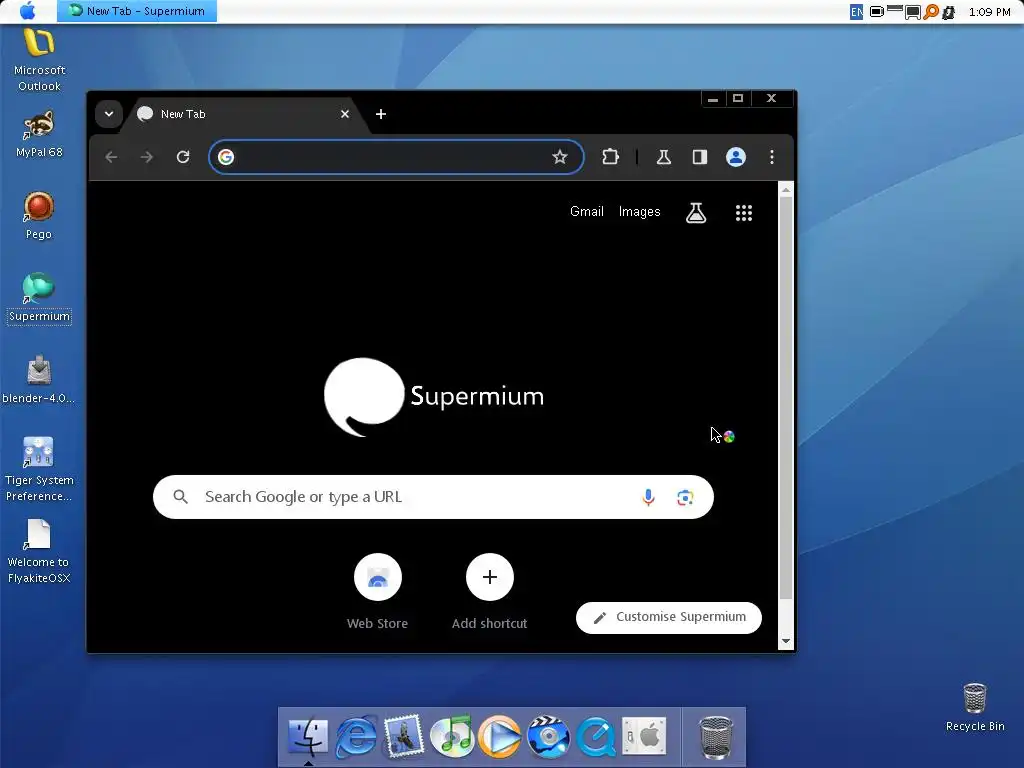Open System Preferences dock icon
Image resolution: width=1024 pixels, height=768 pixels.
[x=644, y=736]
